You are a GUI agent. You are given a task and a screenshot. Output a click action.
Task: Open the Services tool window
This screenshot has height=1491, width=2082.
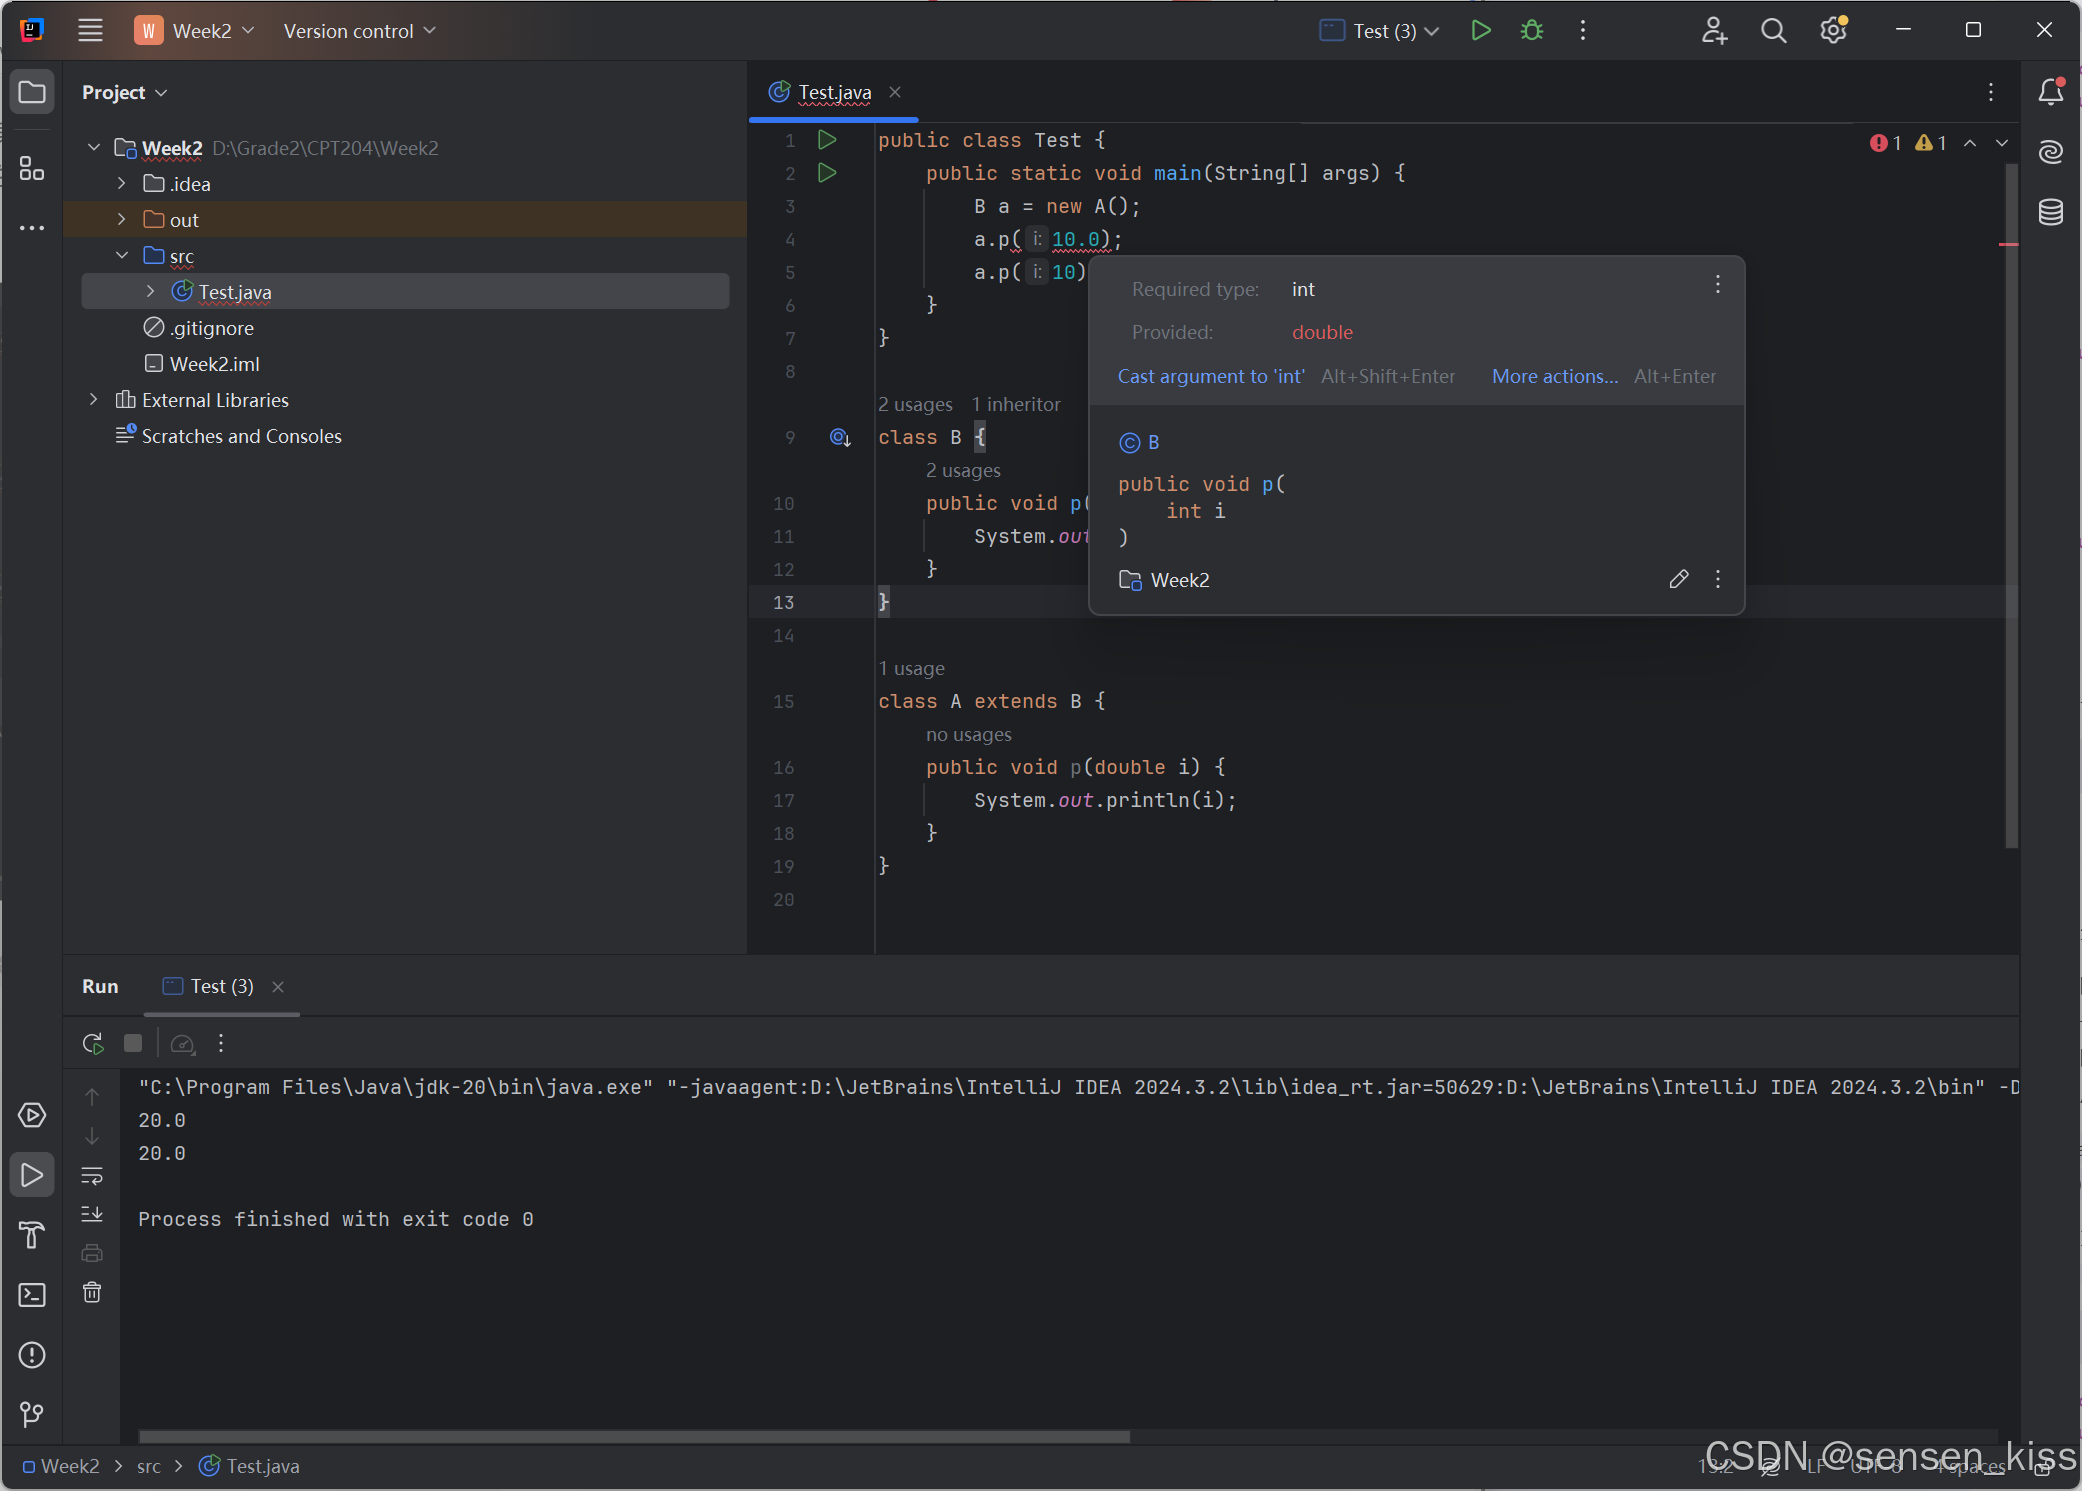point(32,1115)
